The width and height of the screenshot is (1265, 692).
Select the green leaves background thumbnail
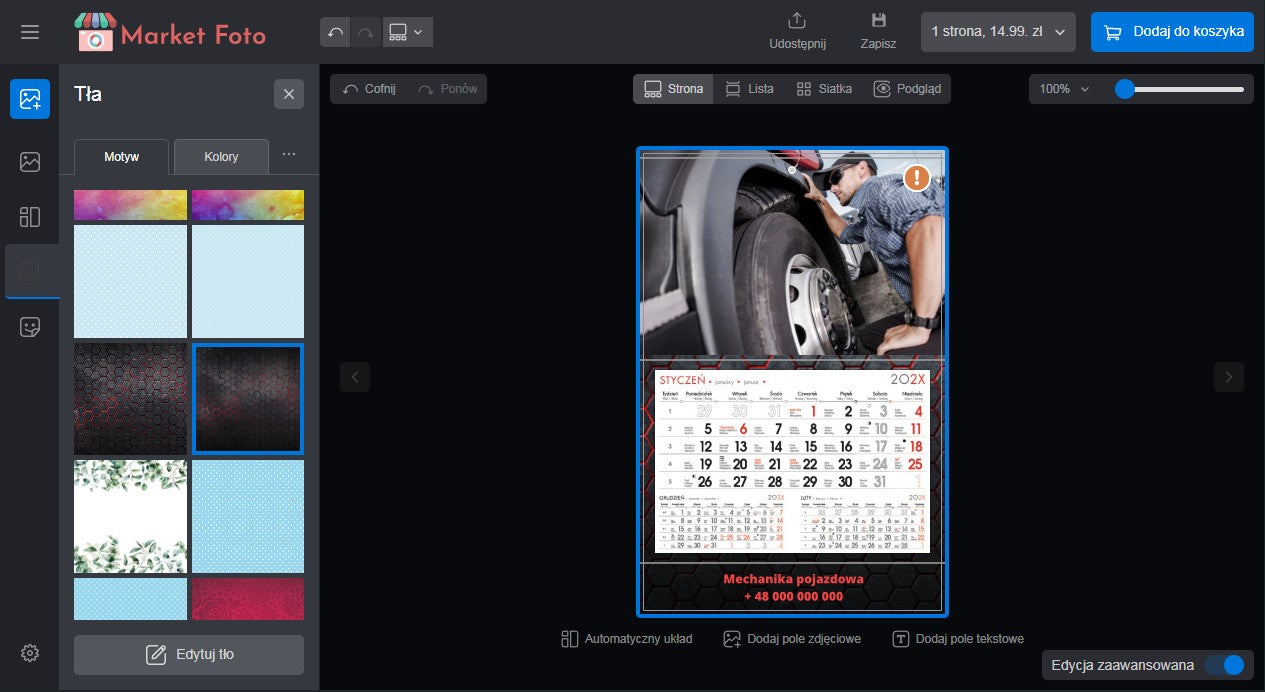(130, 516)
